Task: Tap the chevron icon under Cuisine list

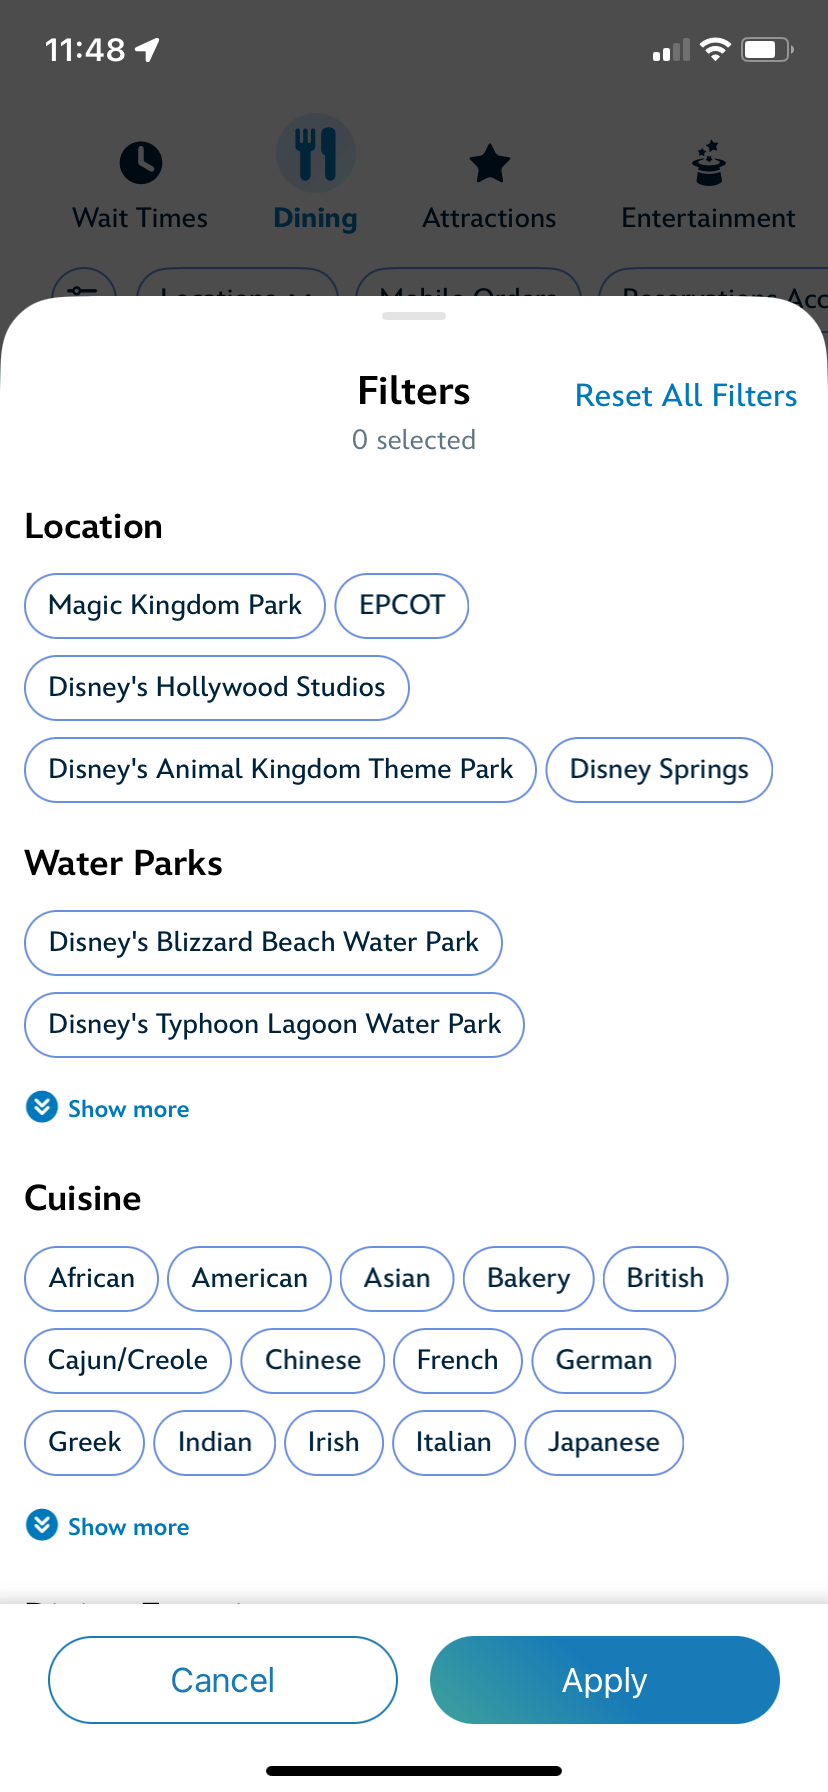Action: tap(42, 1525)
